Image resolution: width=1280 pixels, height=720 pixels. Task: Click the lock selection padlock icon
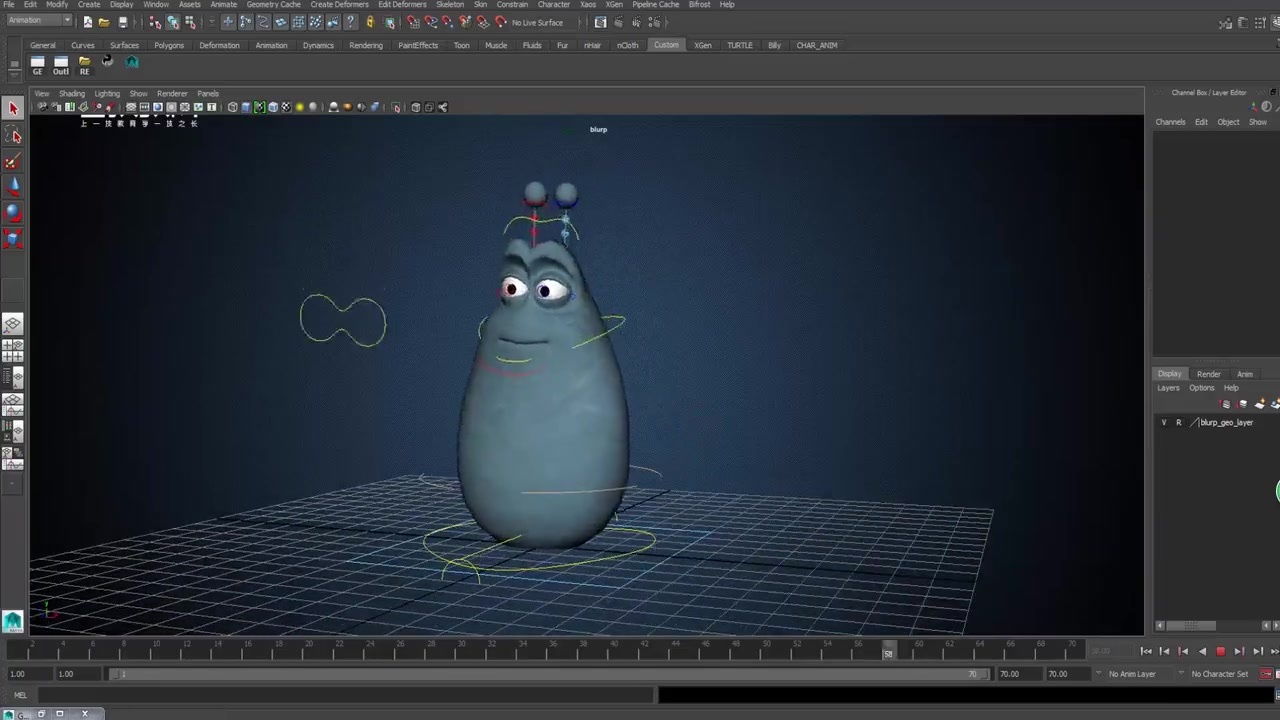tap(370, 22)
